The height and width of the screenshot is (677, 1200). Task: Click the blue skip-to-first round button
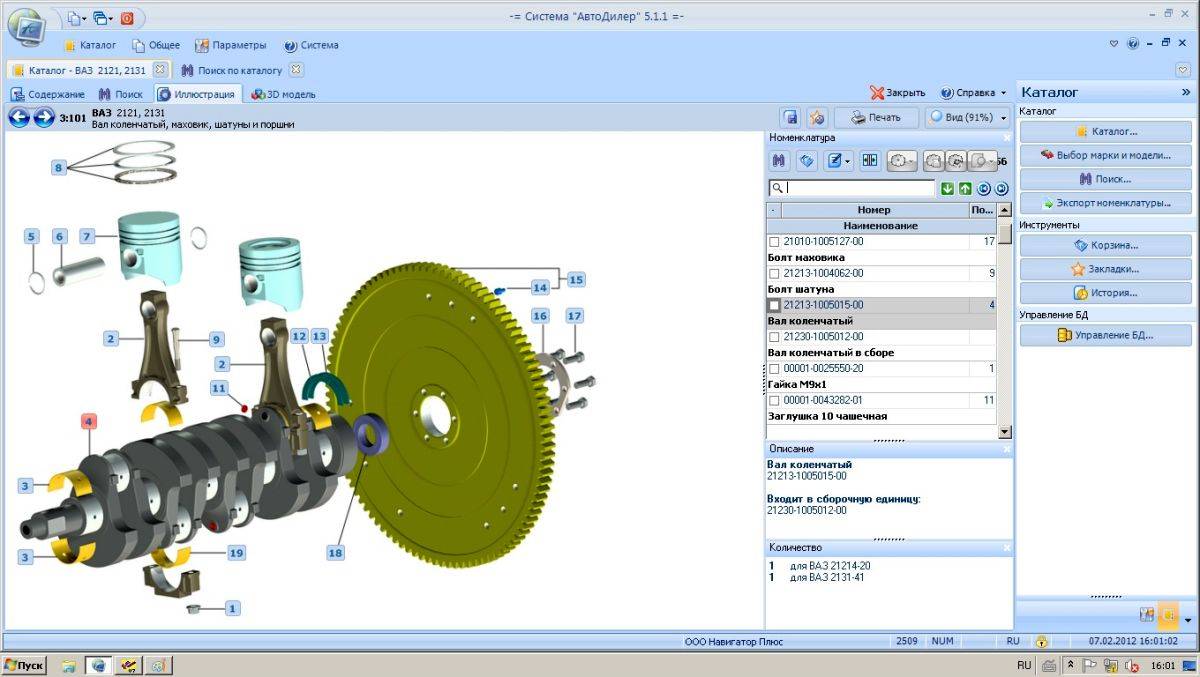coord(984,188)
